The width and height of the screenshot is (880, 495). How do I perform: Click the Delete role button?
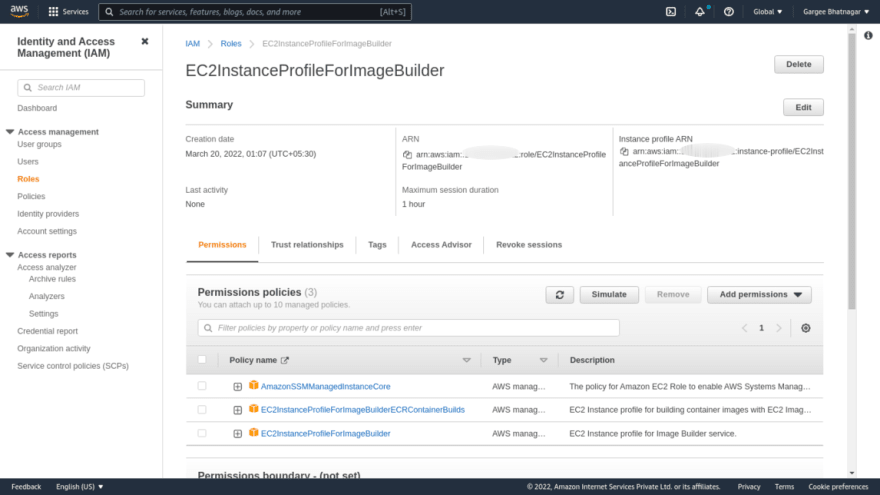point(799,65)
